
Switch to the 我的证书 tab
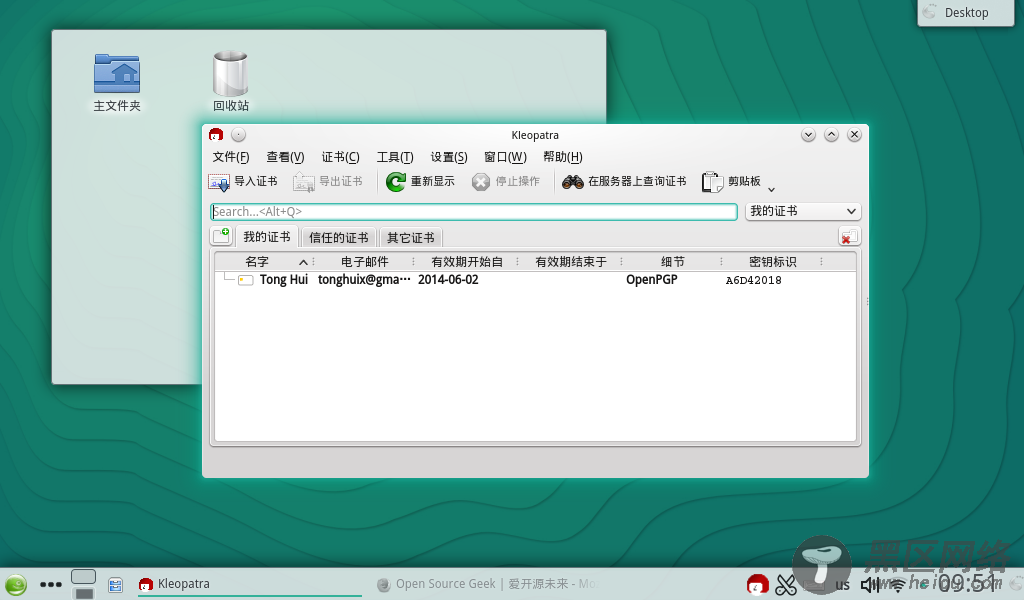pyautogui.click(x=266, y=237)
